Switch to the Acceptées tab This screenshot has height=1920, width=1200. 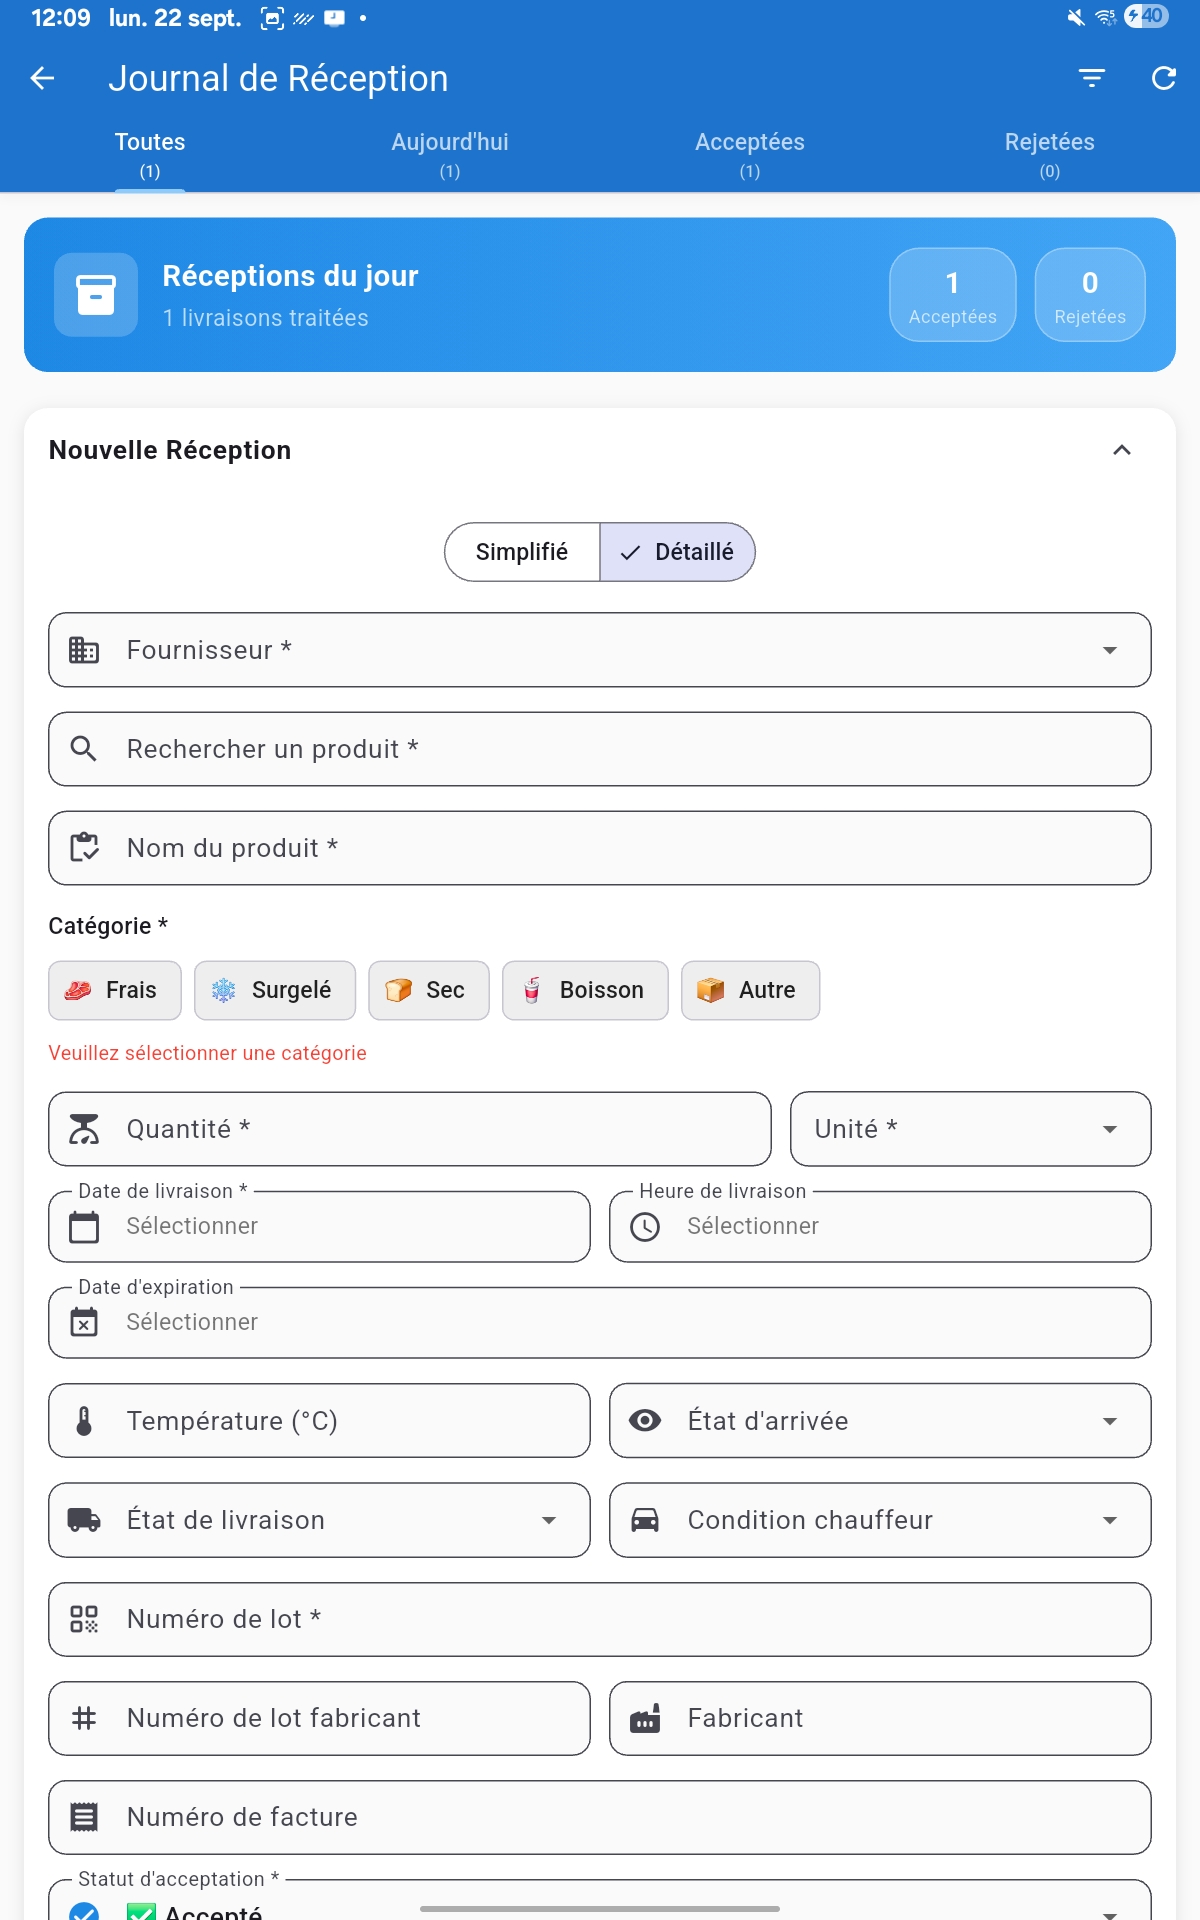click(750, 153)
